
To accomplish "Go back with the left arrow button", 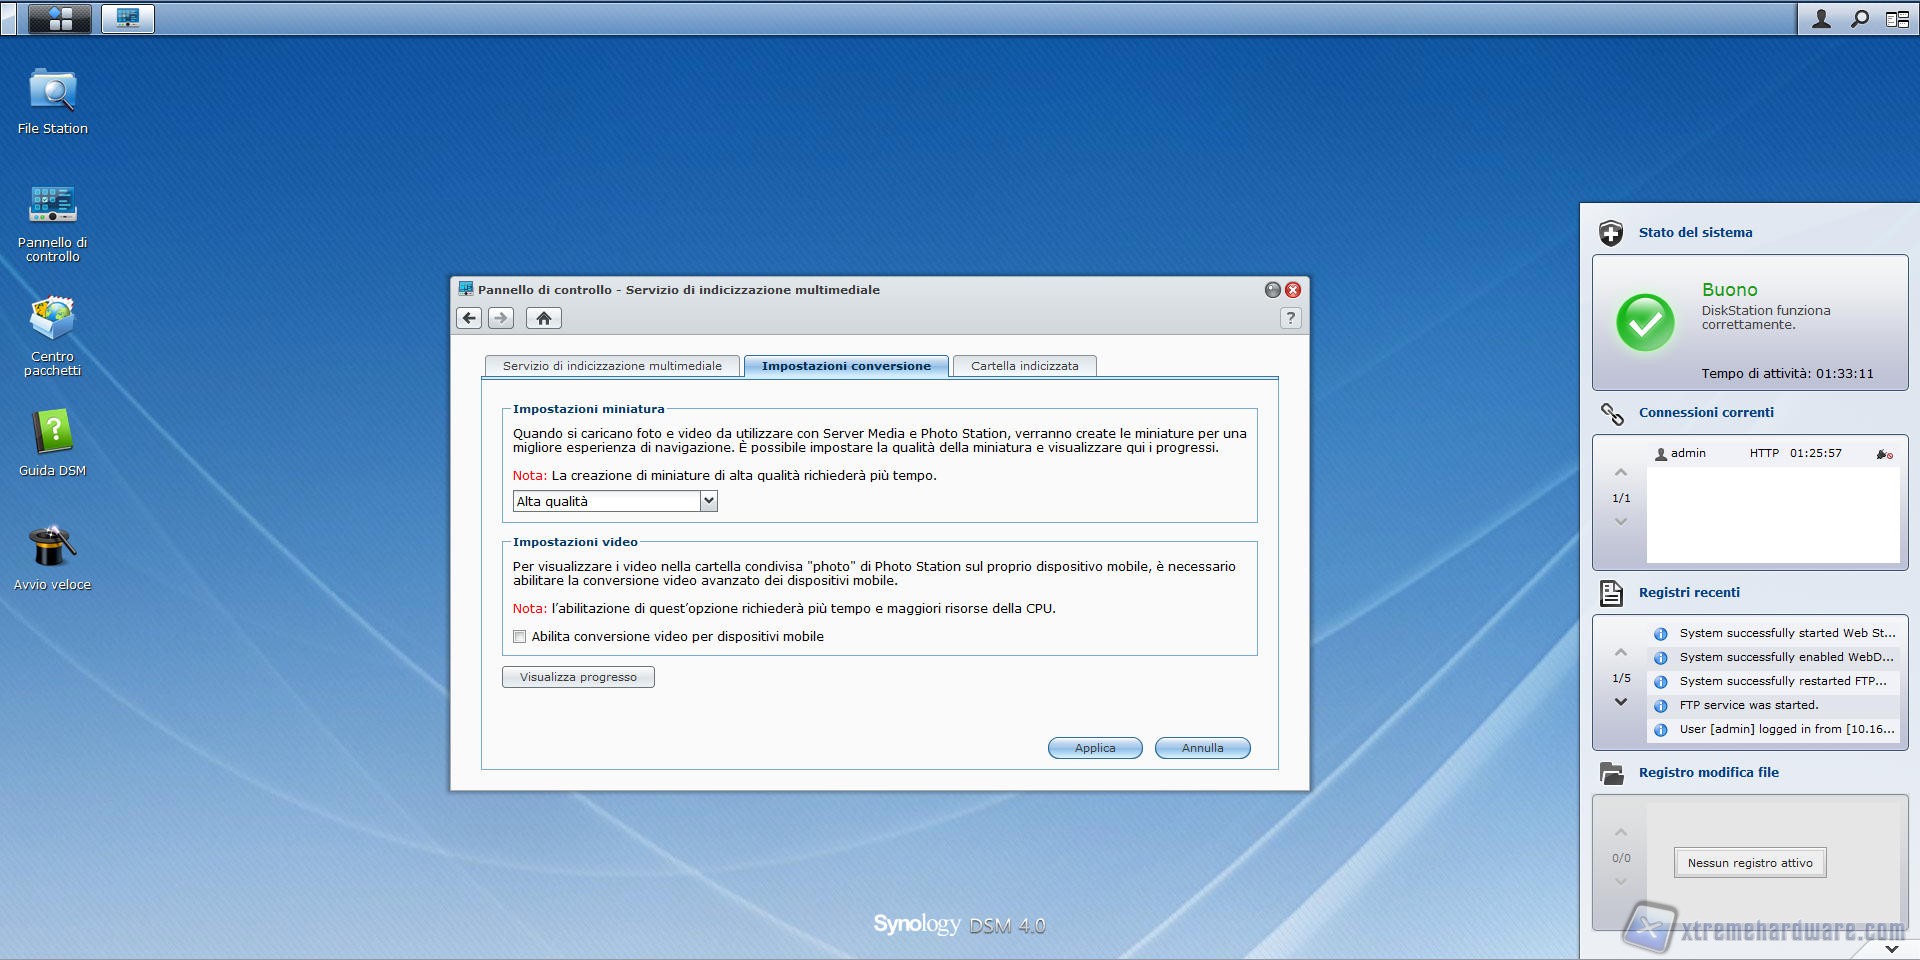I will point(469,318).
